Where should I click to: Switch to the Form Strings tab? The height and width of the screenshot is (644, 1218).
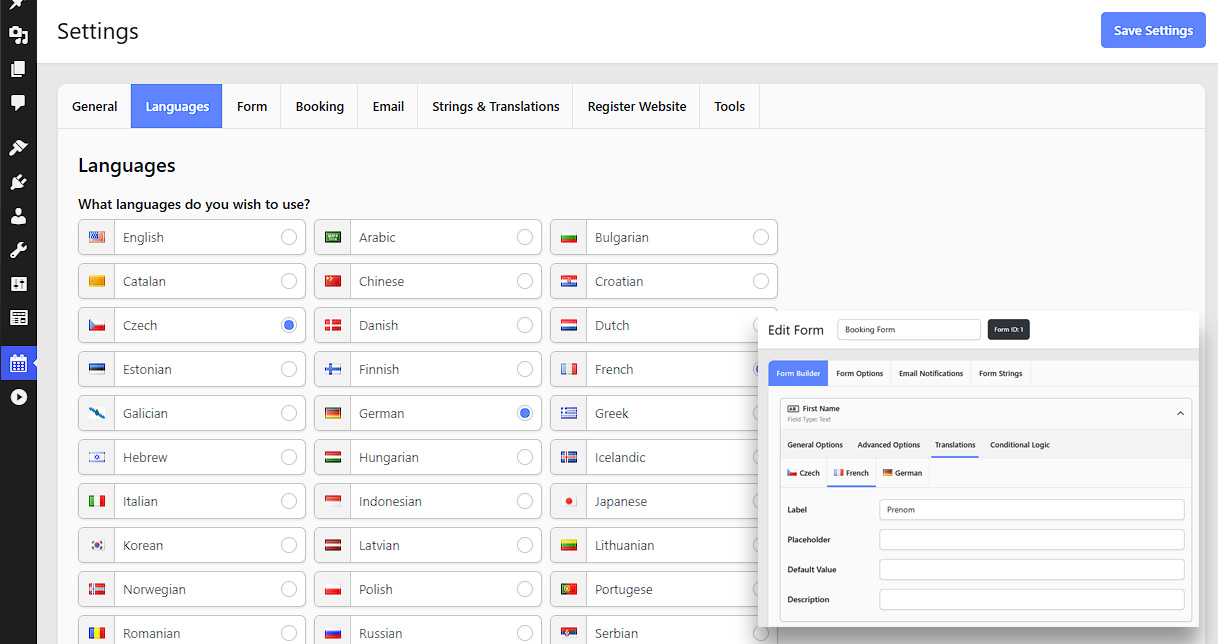point(1000,373)
